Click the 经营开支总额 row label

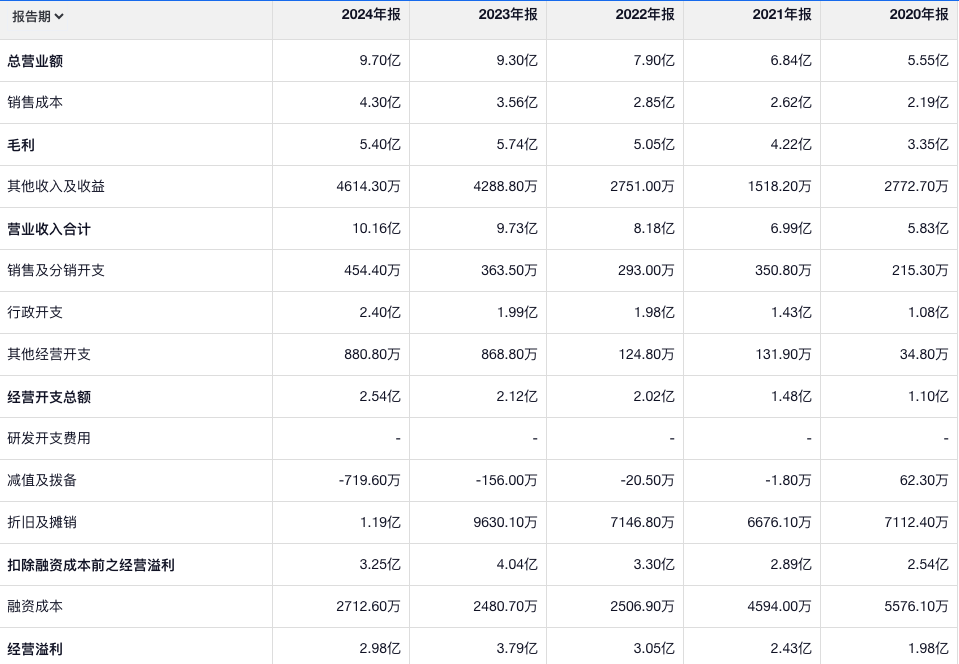[x=49, y=397]
